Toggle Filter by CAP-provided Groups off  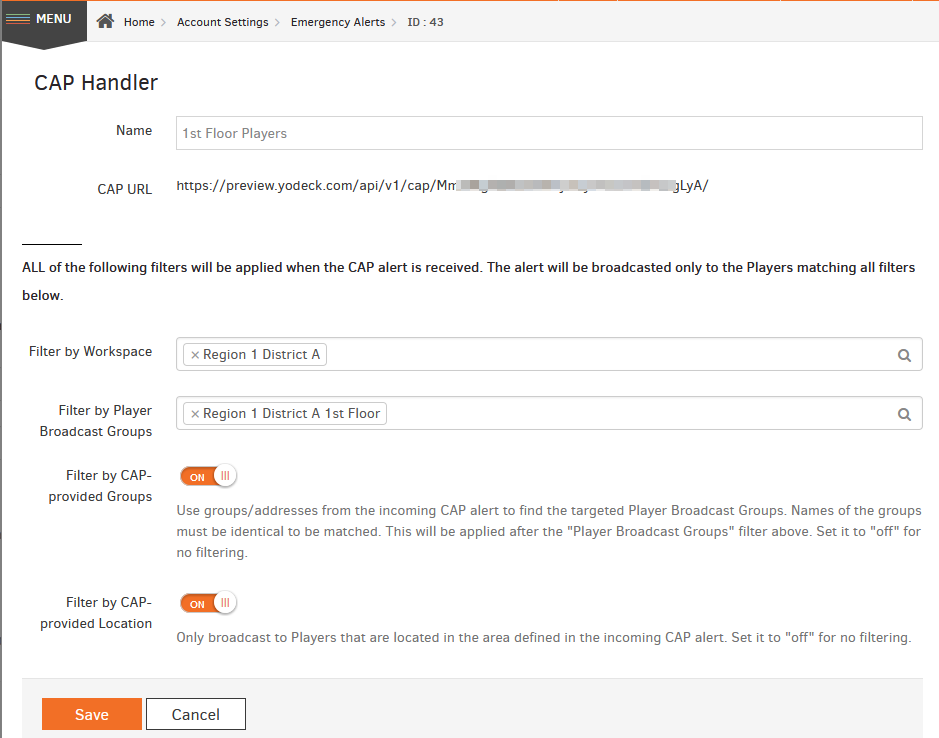208,477
